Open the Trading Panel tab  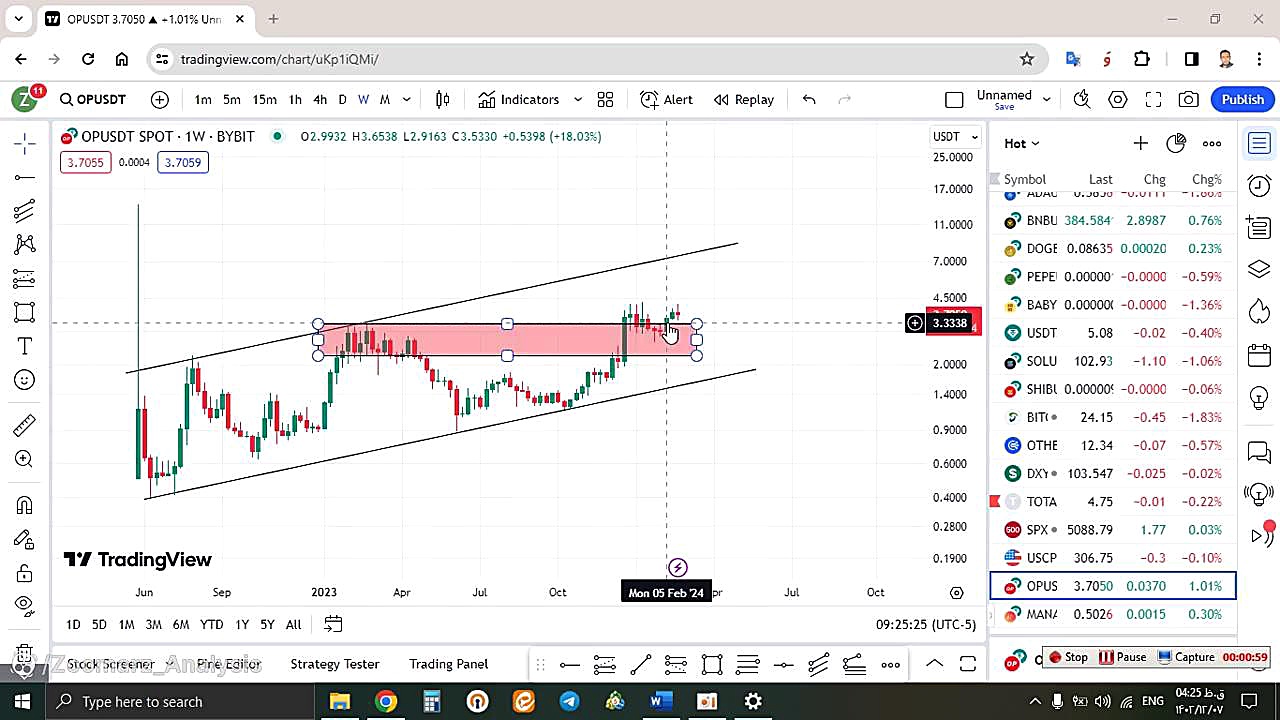pos(448,664)
